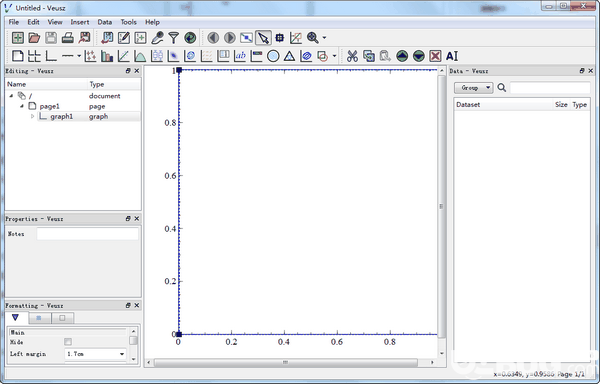Screen dimensions: 600x384
Task: Open the View menu
Action: coord(55,22)
